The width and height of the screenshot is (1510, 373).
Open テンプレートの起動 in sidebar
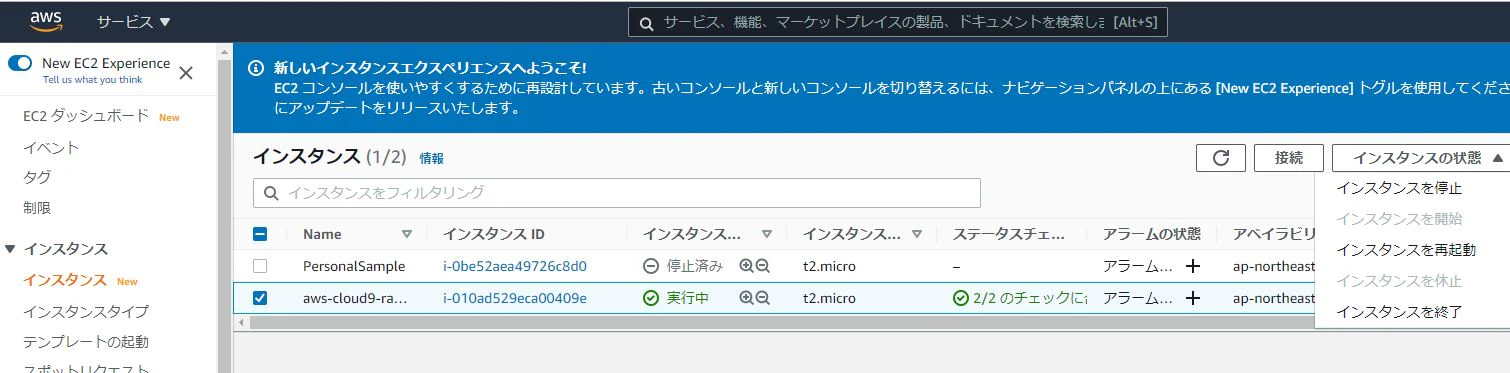tap(86, 341)
